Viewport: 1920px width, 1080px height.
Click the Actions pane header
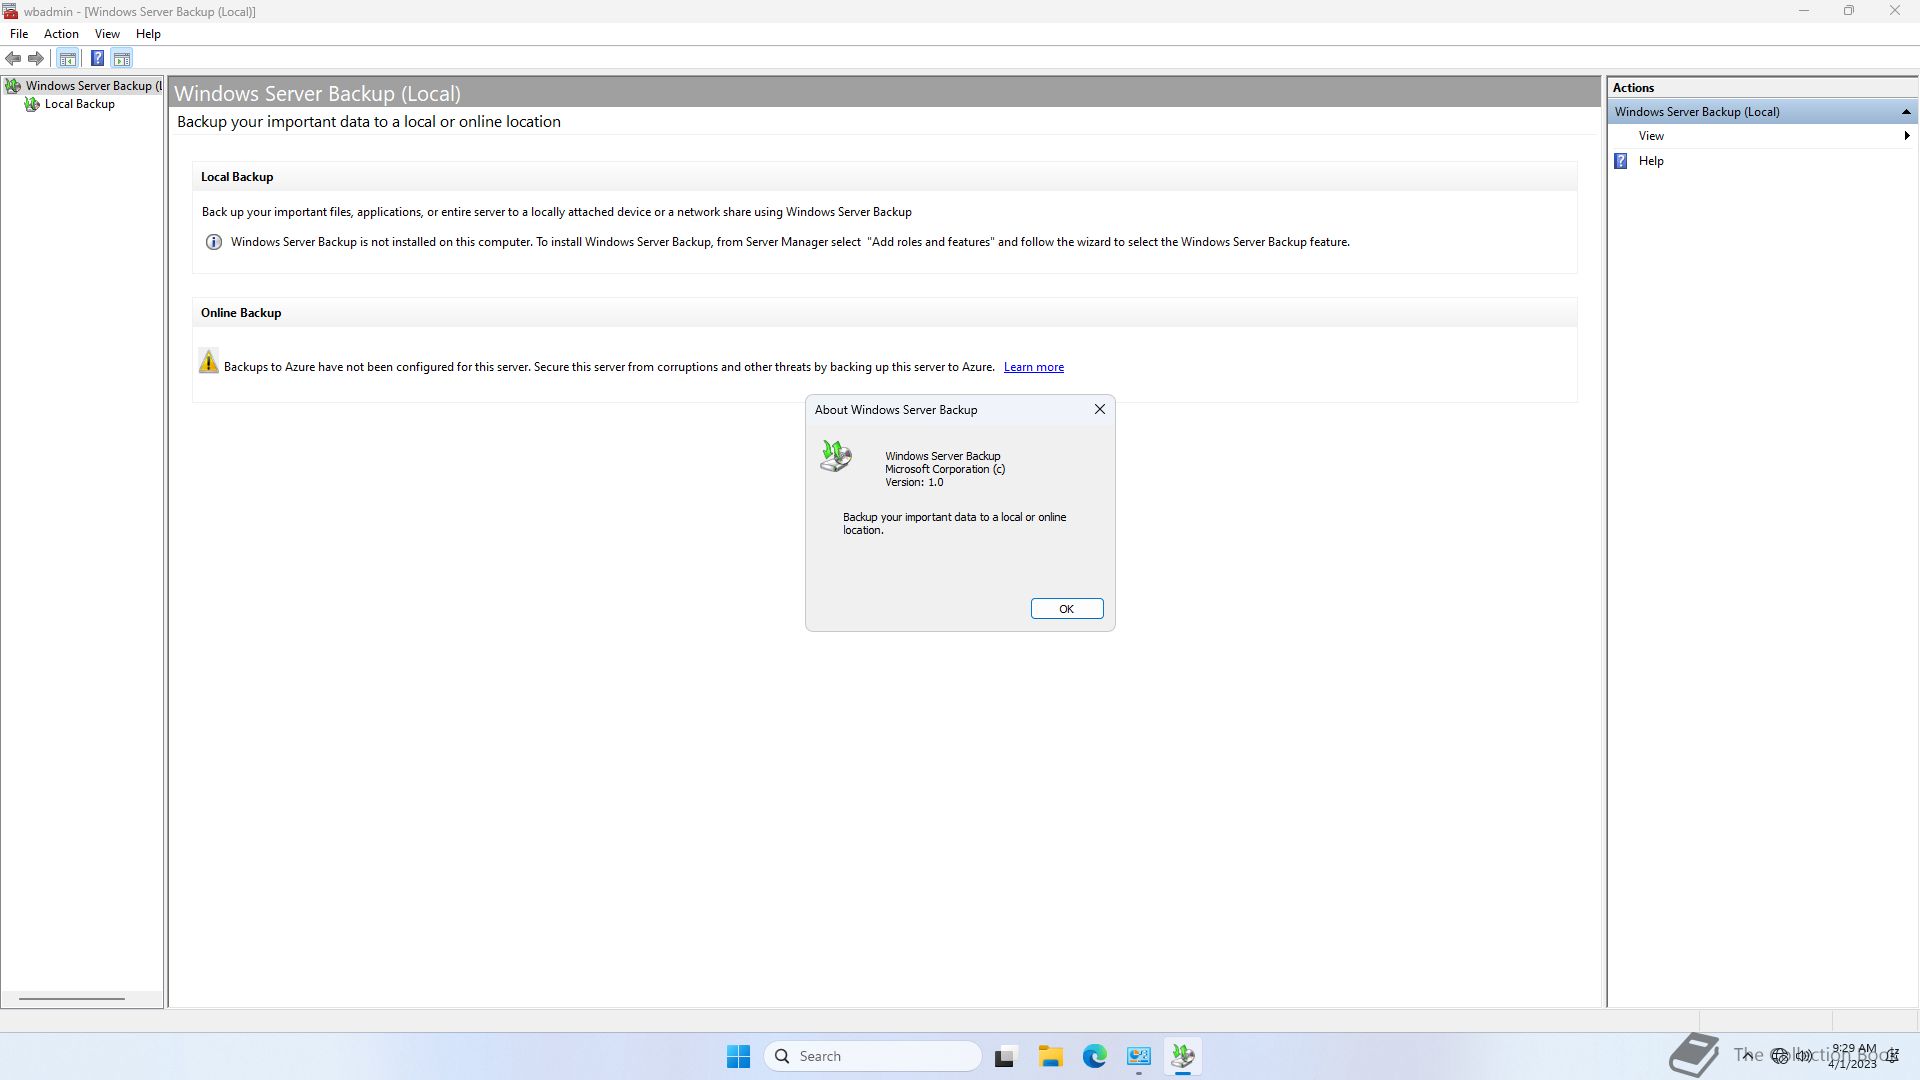point(1762,88)
